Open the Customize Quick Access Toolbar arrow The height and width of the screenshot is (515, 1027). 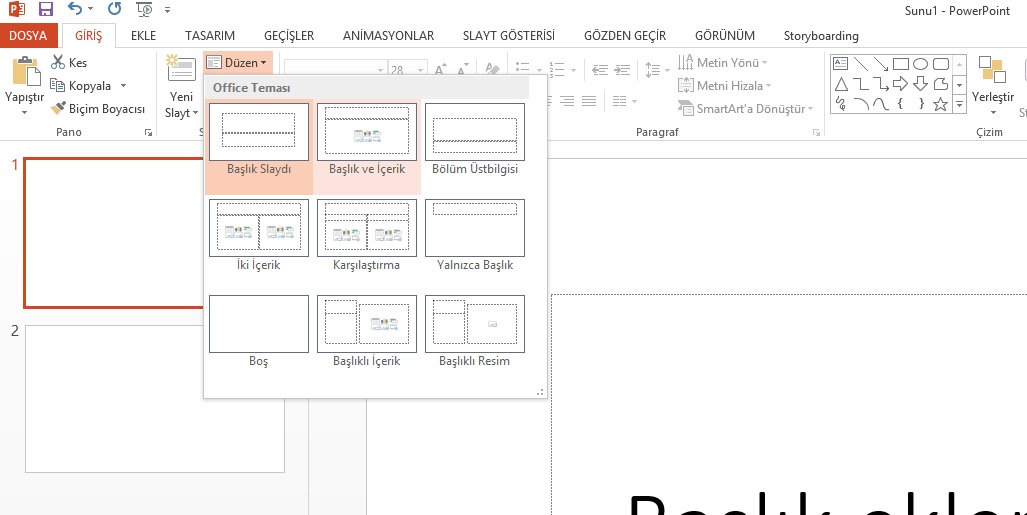(168, 10)
